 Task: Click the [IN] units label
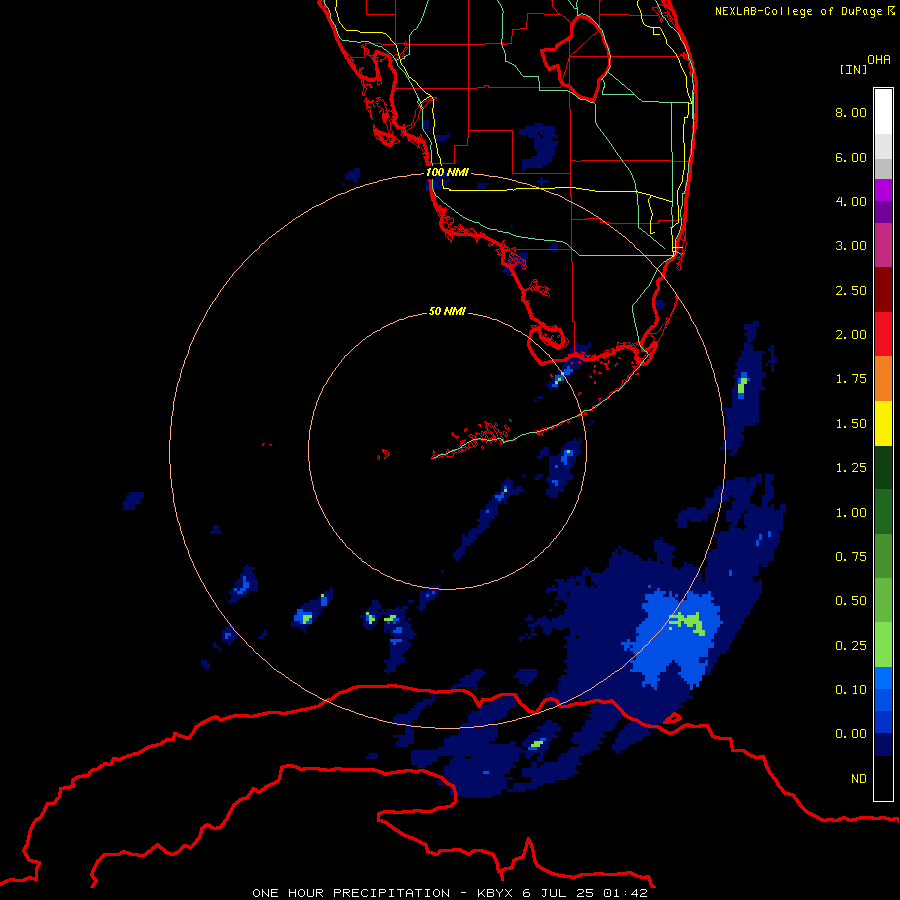pos(853,69)
